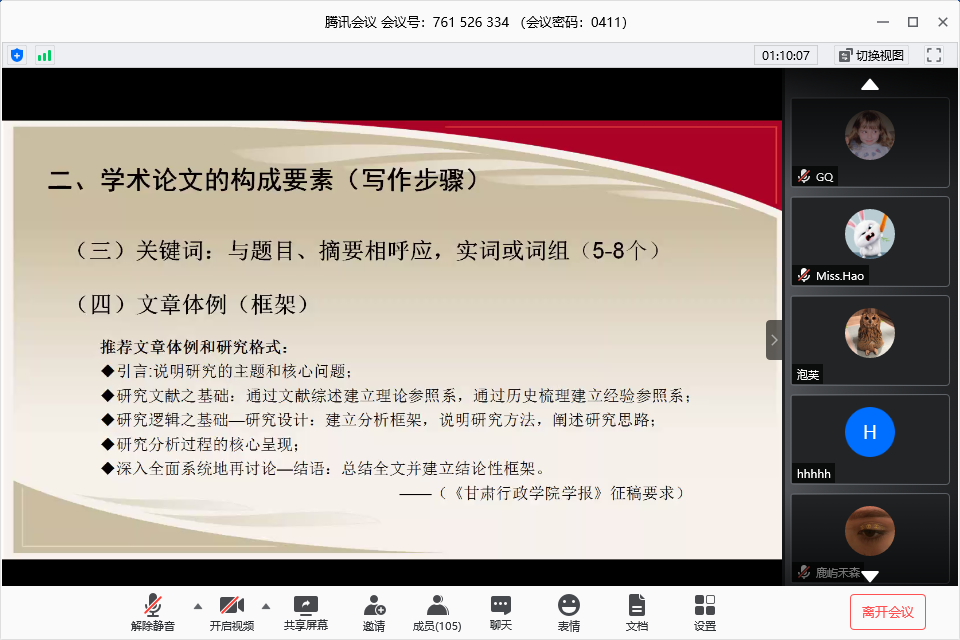
Task: Toggle 解除静音 microphone button
Action: pyautogui.click(x=152, y=612)
